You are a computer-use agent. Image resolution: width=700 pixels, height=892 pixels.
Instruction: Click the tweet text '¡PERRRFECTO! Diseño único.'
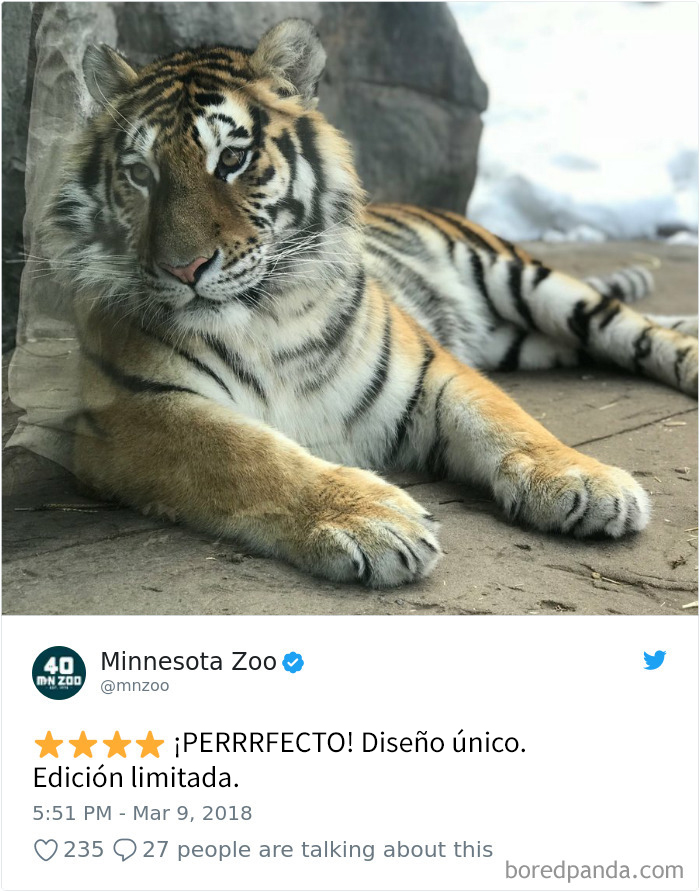click(350, 744)
